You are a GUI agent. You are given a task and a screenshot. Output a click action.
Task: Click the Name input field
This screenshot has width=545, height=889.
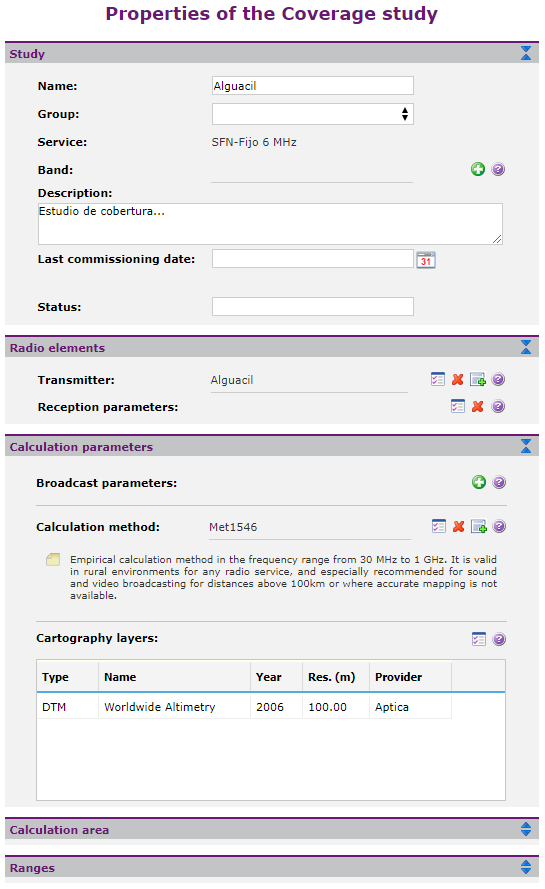point(312,86)
